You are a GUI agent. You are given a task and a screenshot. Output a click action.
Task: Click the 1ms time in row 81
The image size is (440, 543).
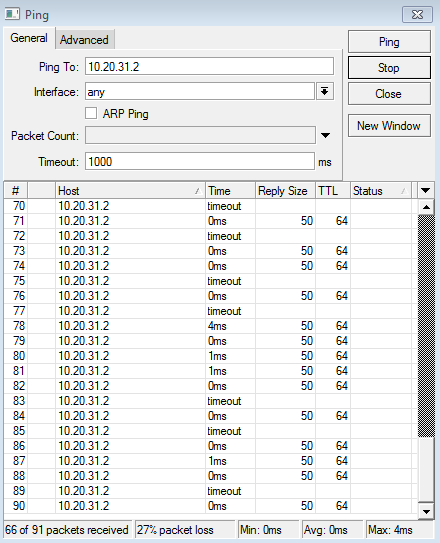[217, 371]
